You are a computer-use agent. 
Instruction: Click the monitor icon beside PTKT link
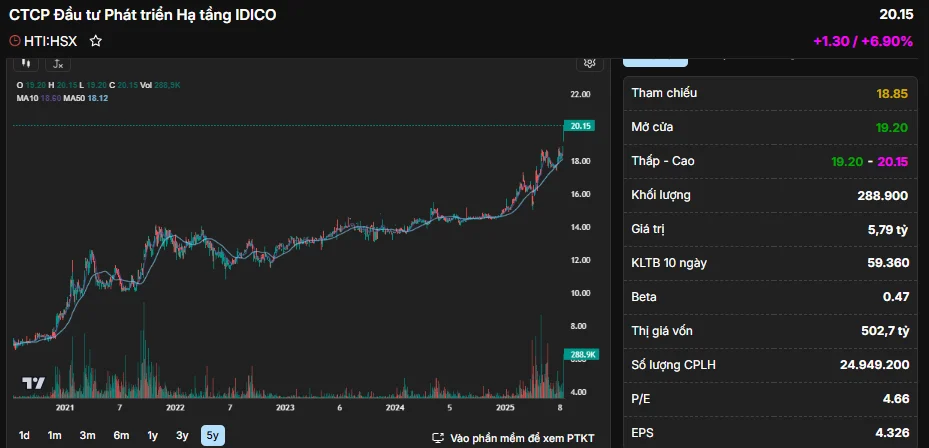(438, 438)
